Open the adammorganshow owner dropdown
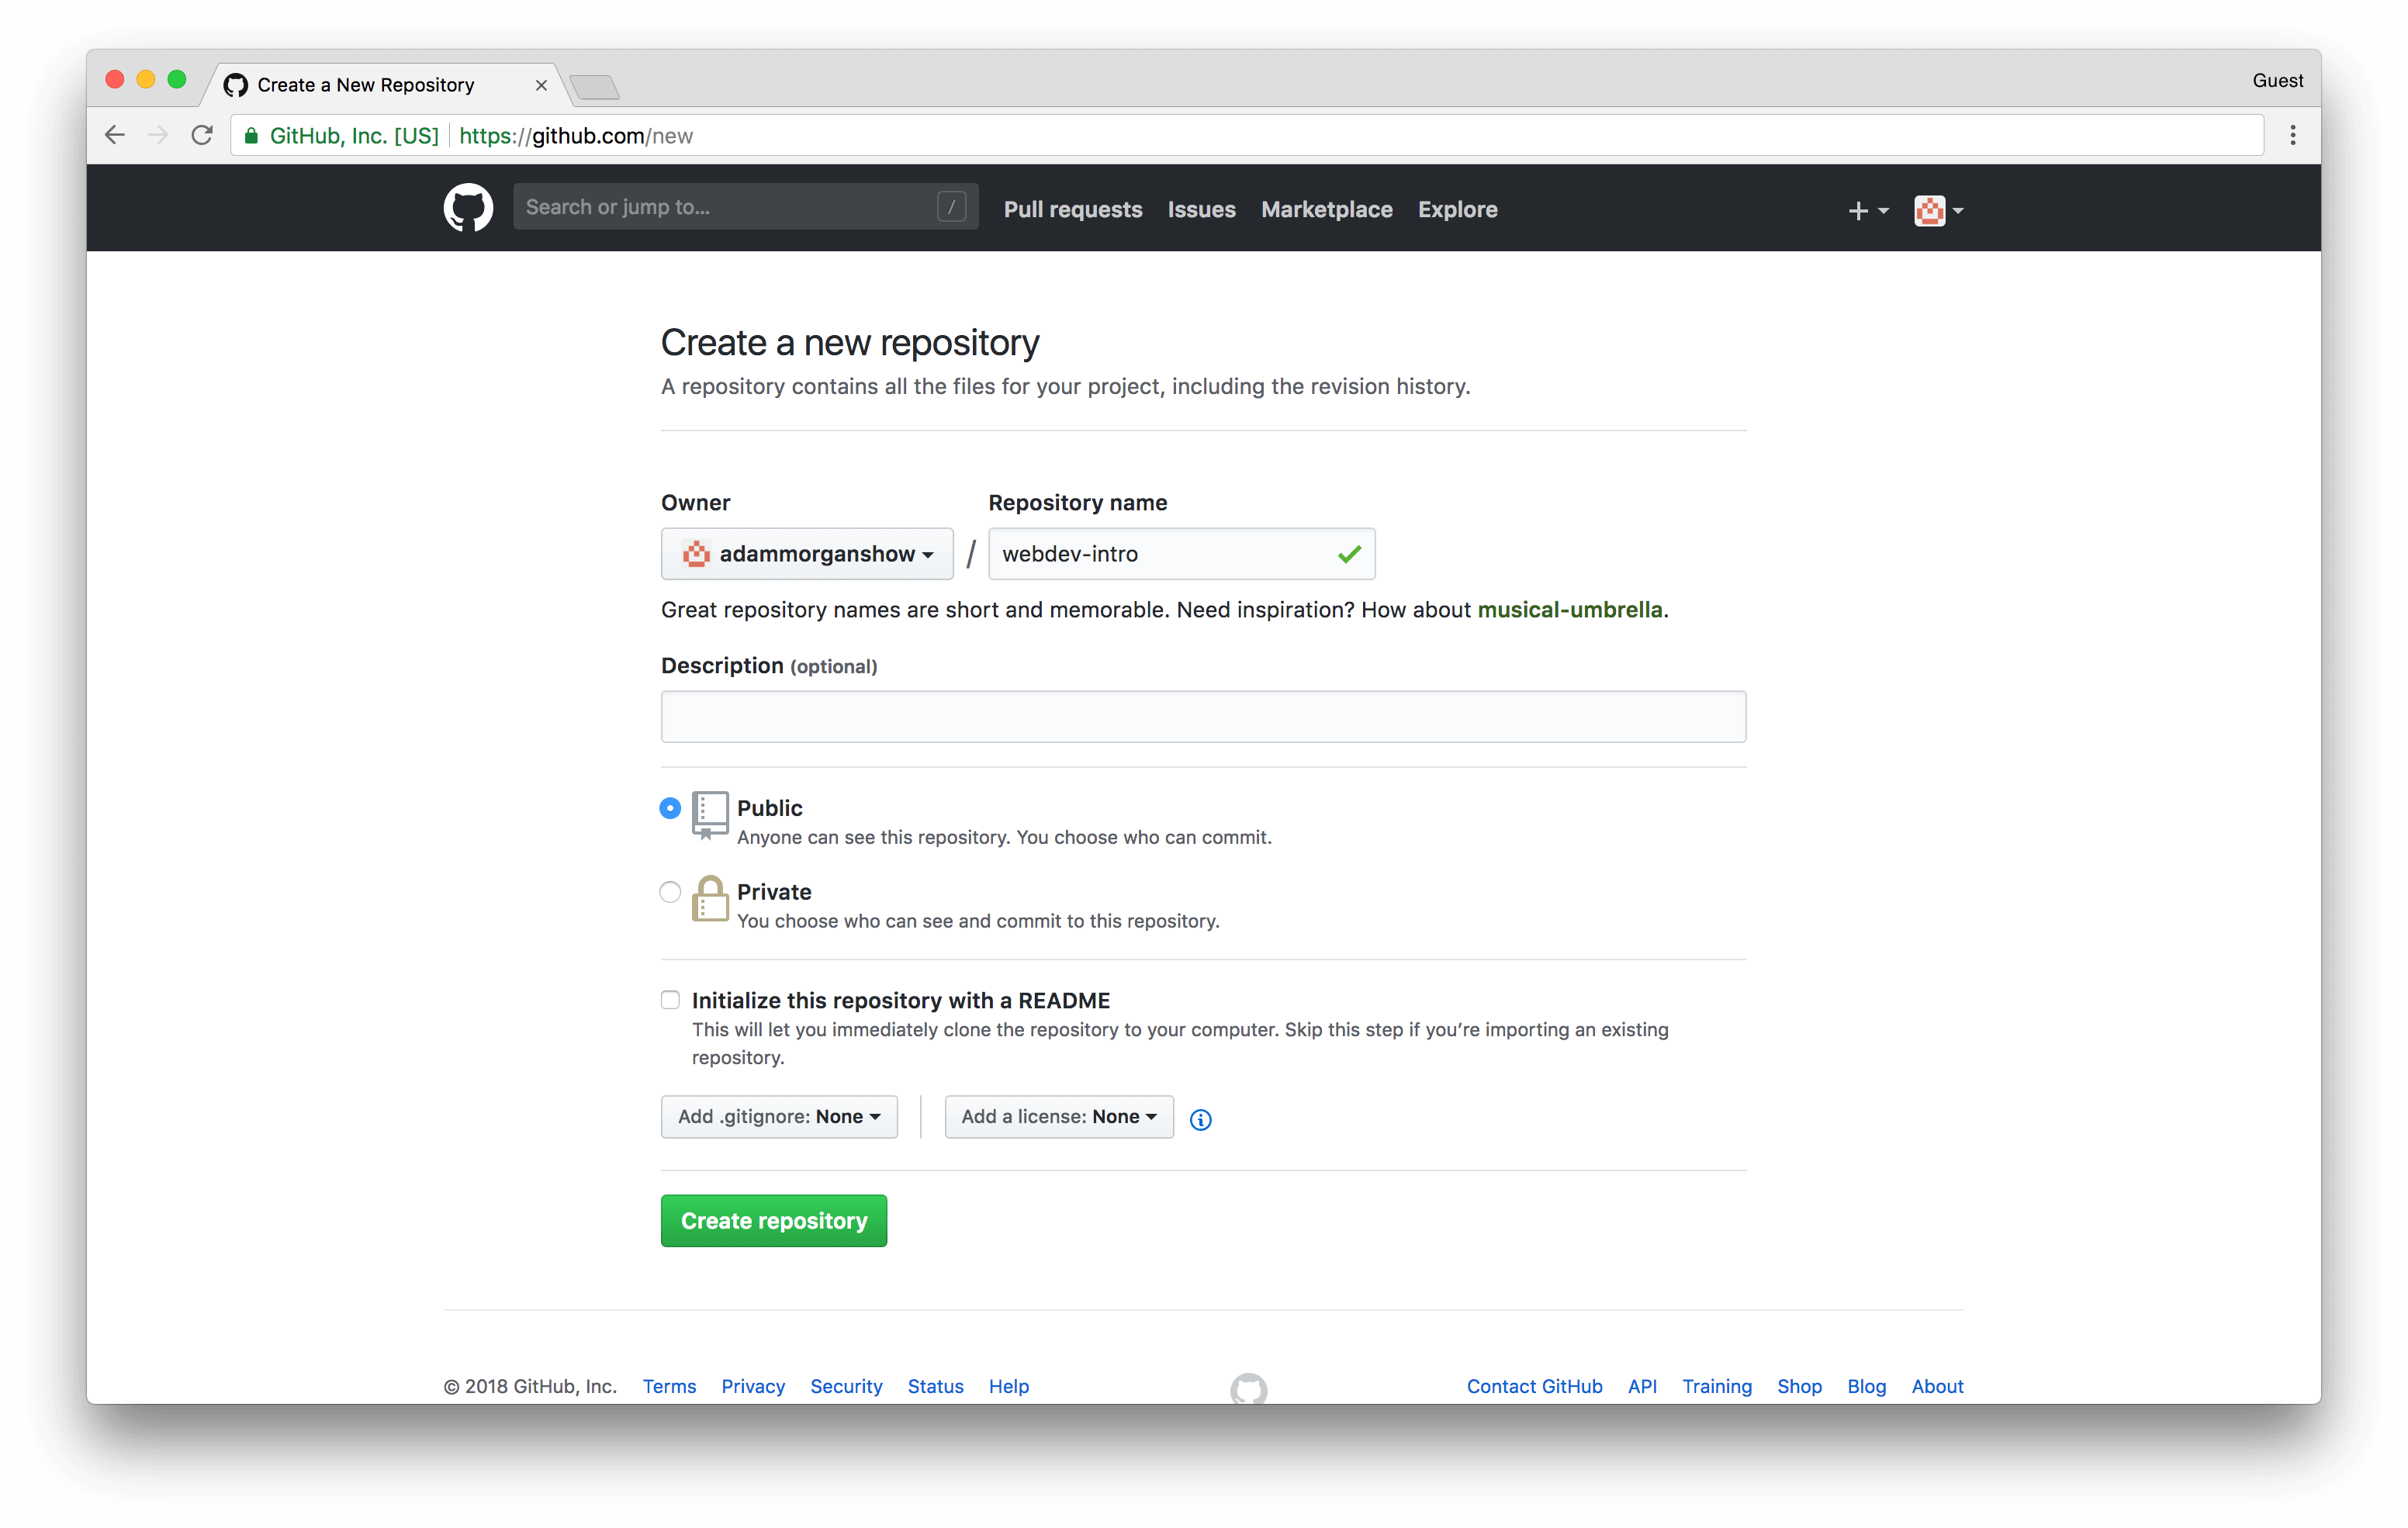The width and height of the screenshot is (2408, 1528). tap(807, 553)
